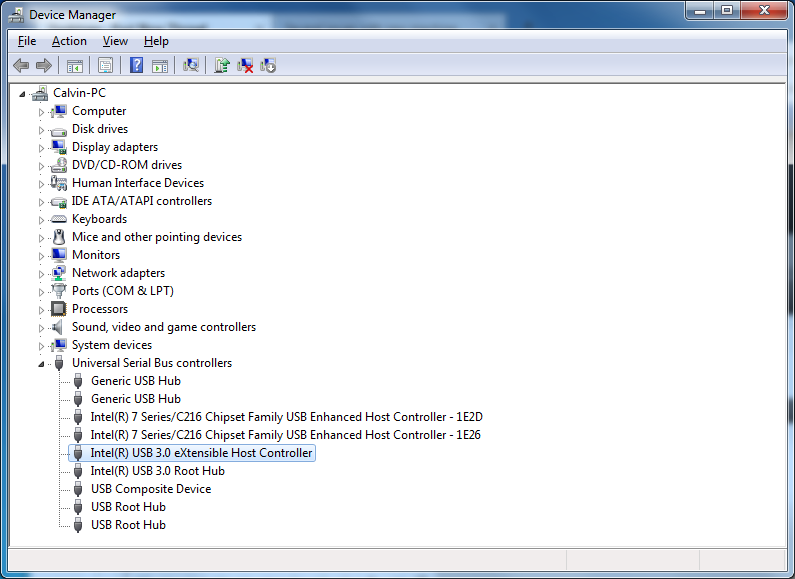Select the Keyboards category icon
Image resolution: width=795 pixels, height=579 pixels.
(59, 219)
